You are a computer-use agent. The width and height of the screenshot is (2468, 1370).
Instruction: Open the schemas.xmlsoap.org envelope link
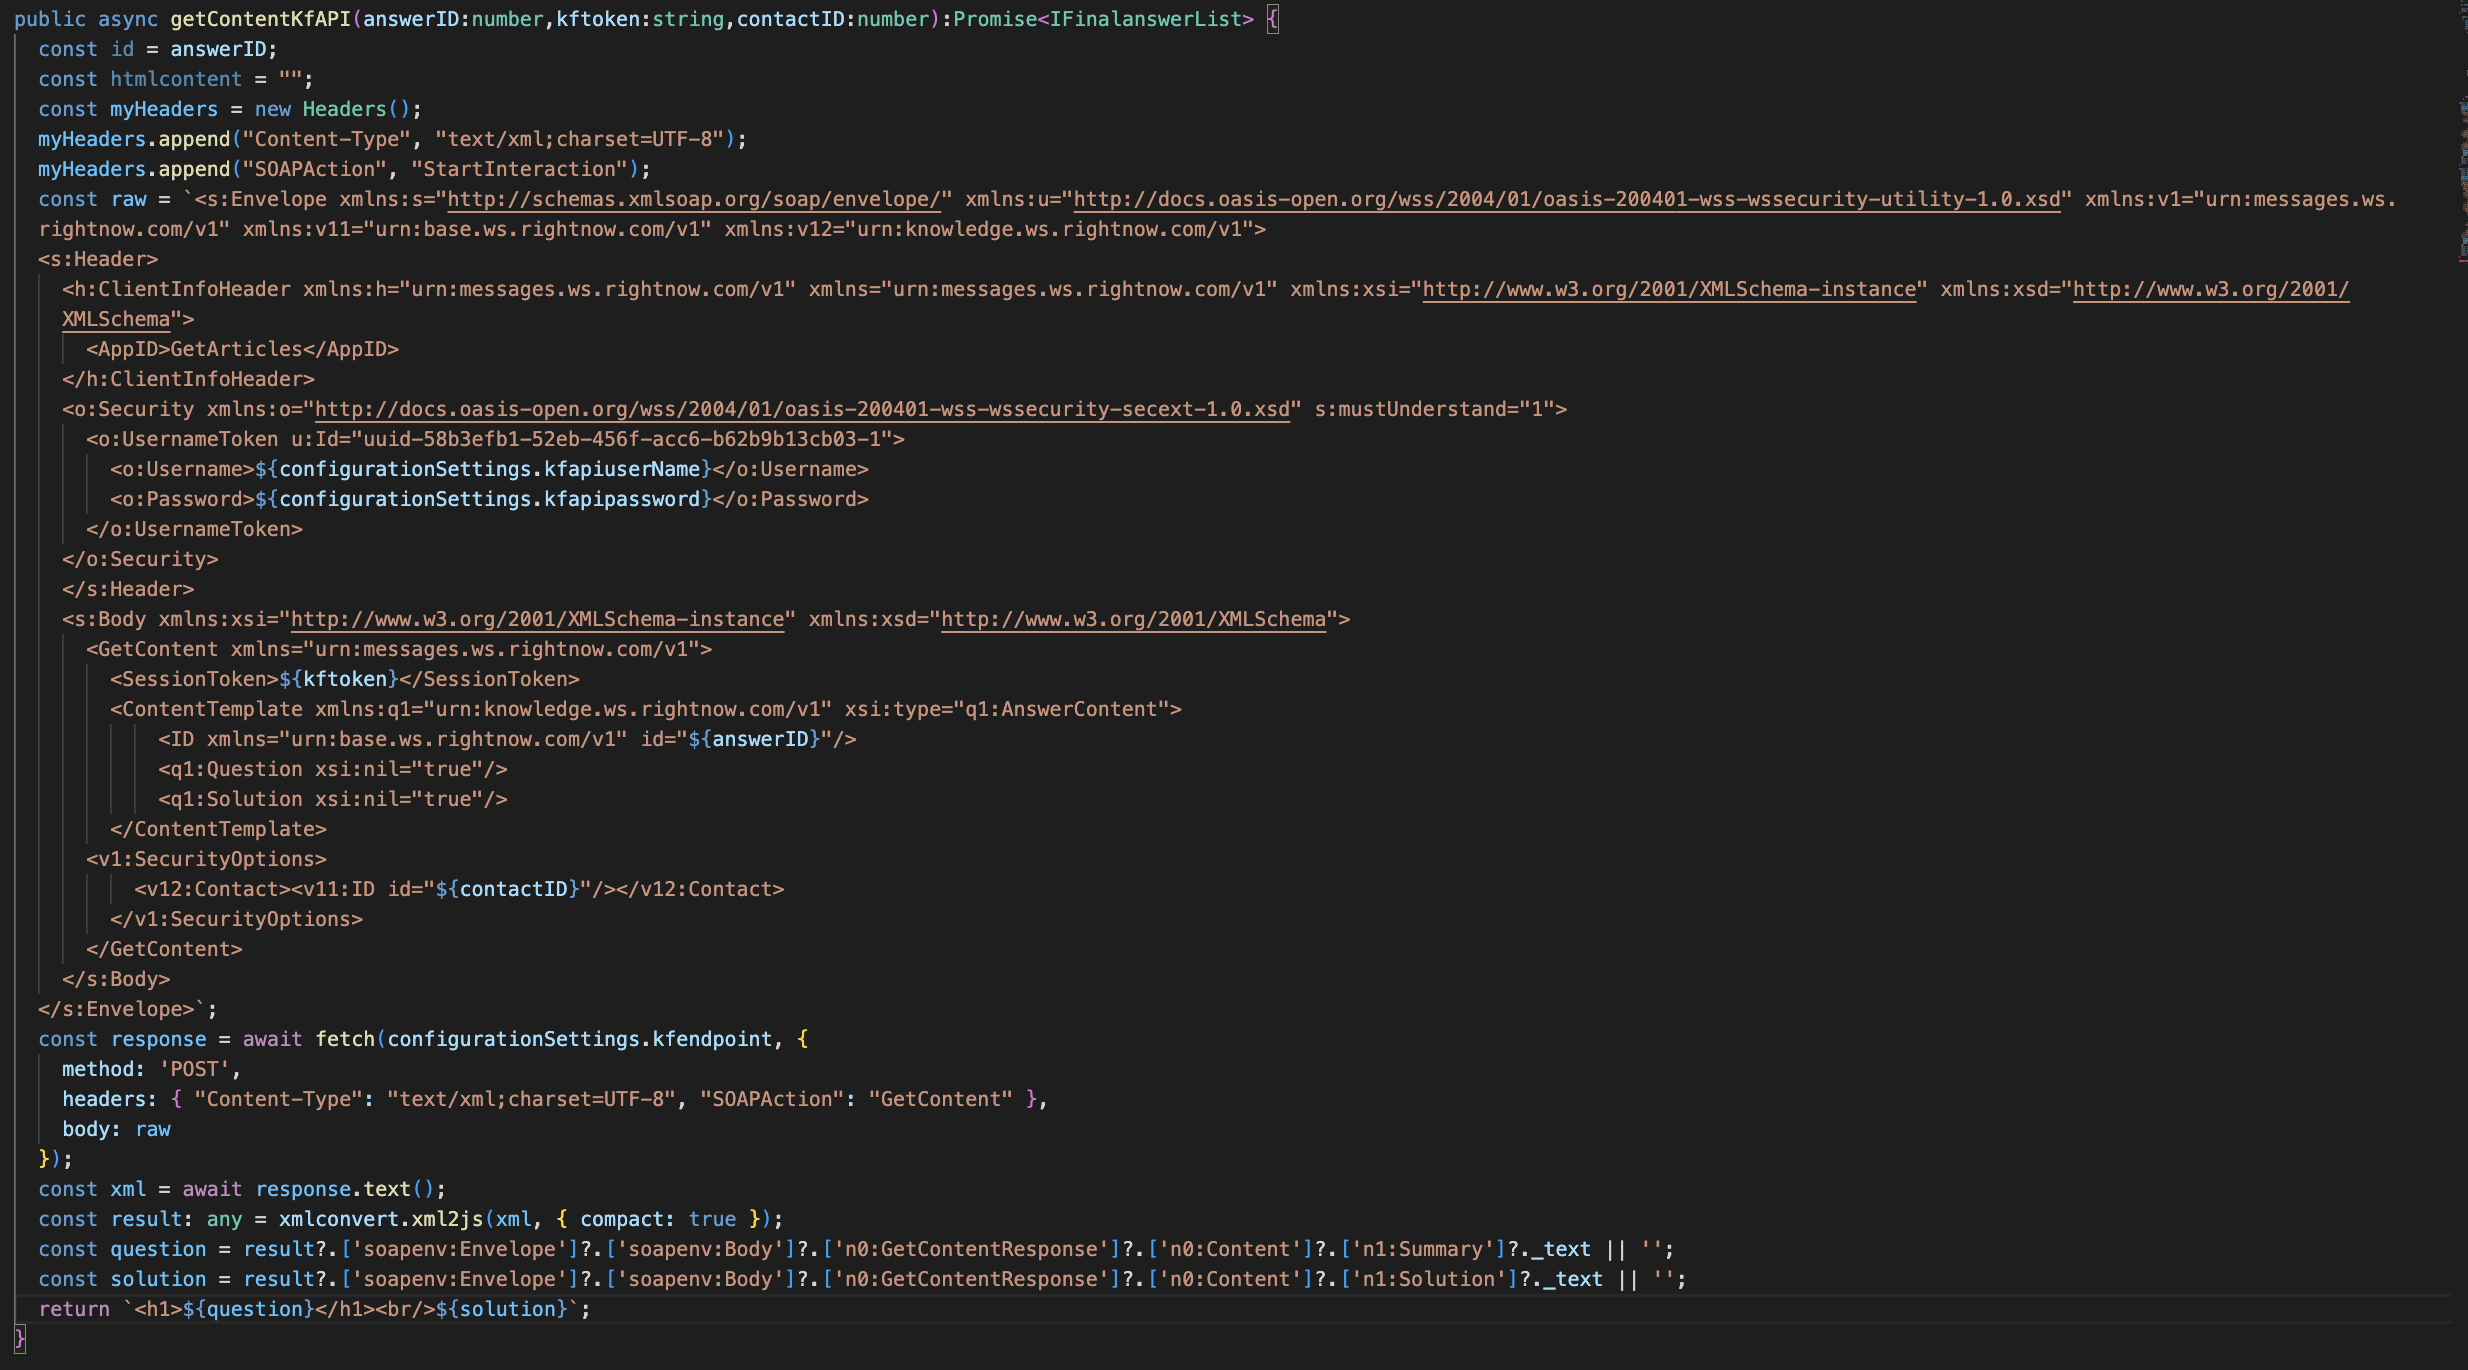(694, 199)
